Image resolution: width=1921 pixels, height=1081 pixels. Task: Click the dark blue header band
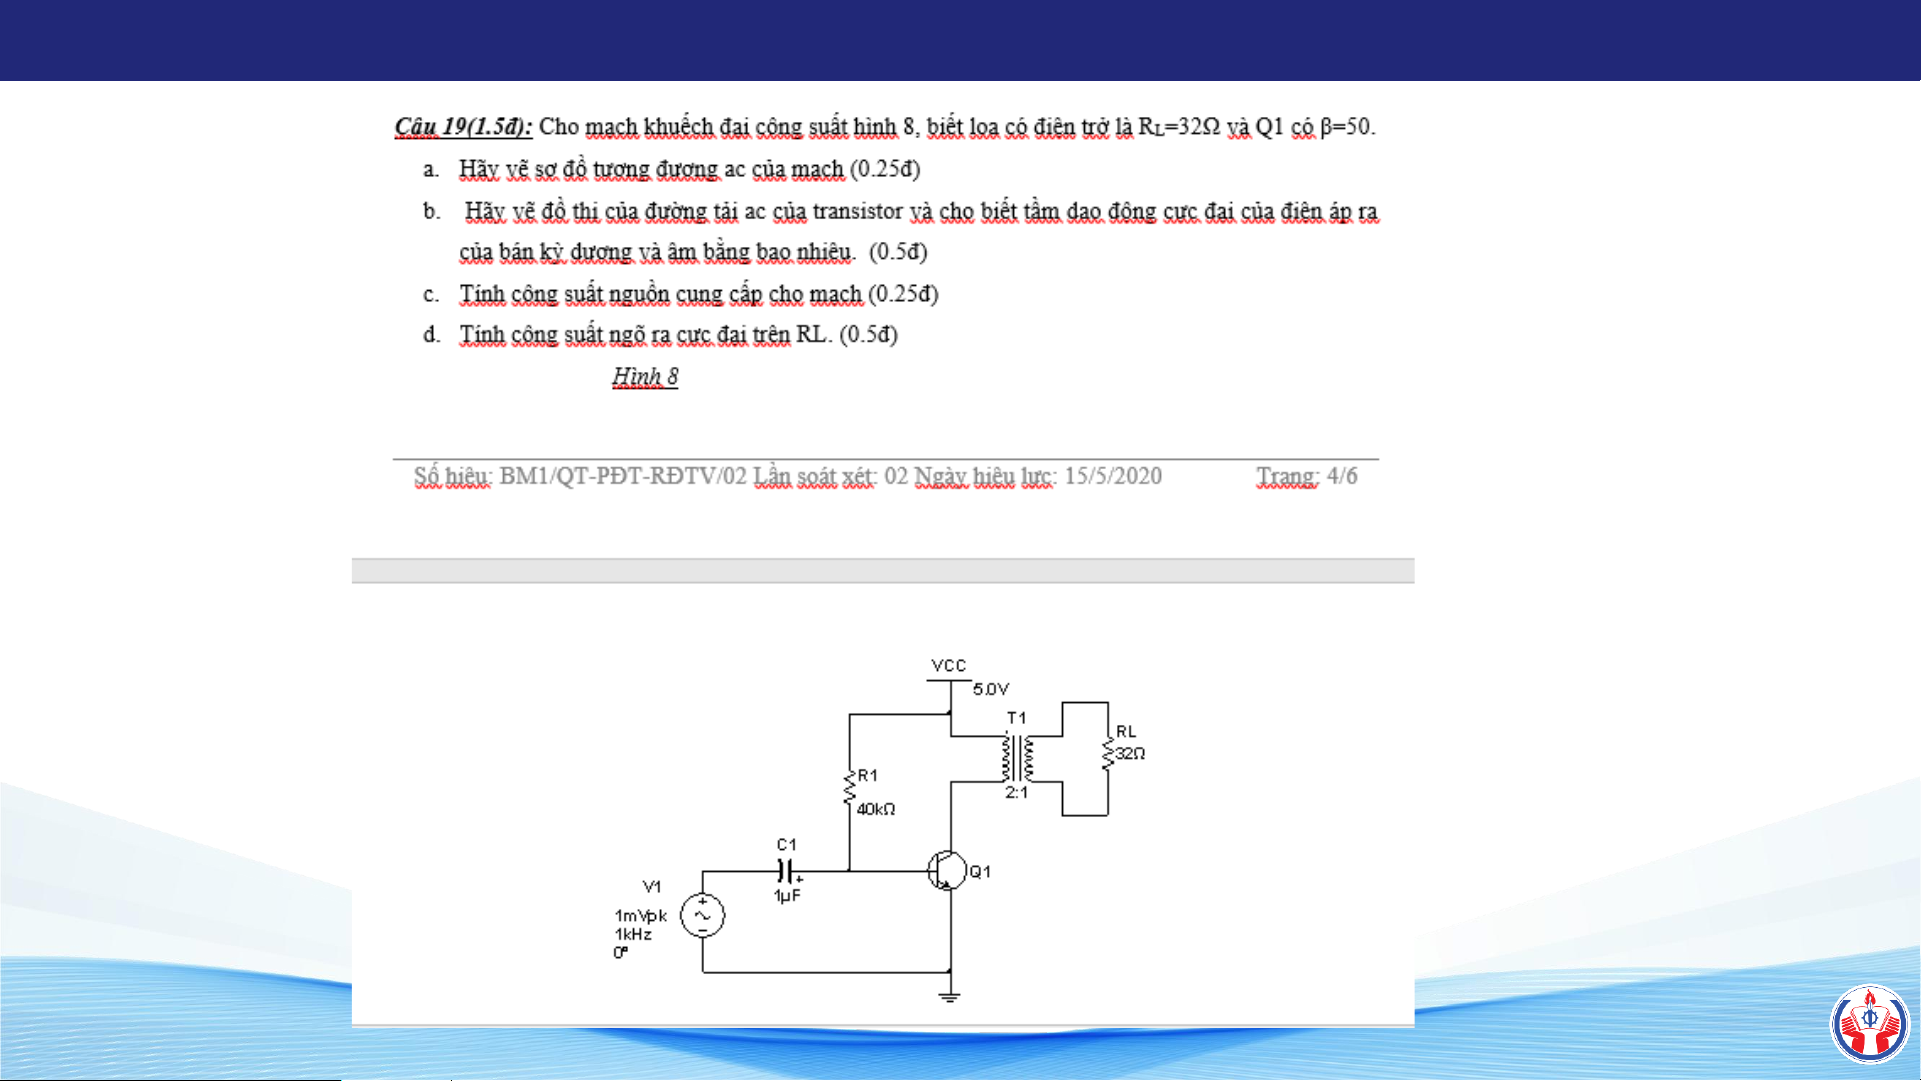(x=960, y=40)
